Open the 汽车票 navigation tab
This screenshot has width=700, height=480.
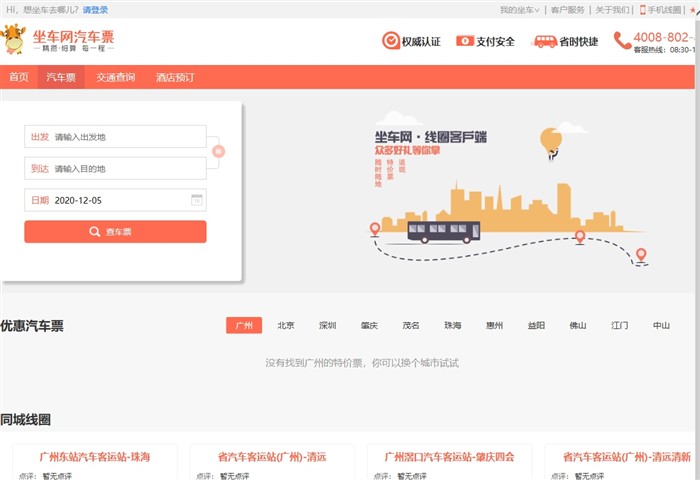[61, 77]
